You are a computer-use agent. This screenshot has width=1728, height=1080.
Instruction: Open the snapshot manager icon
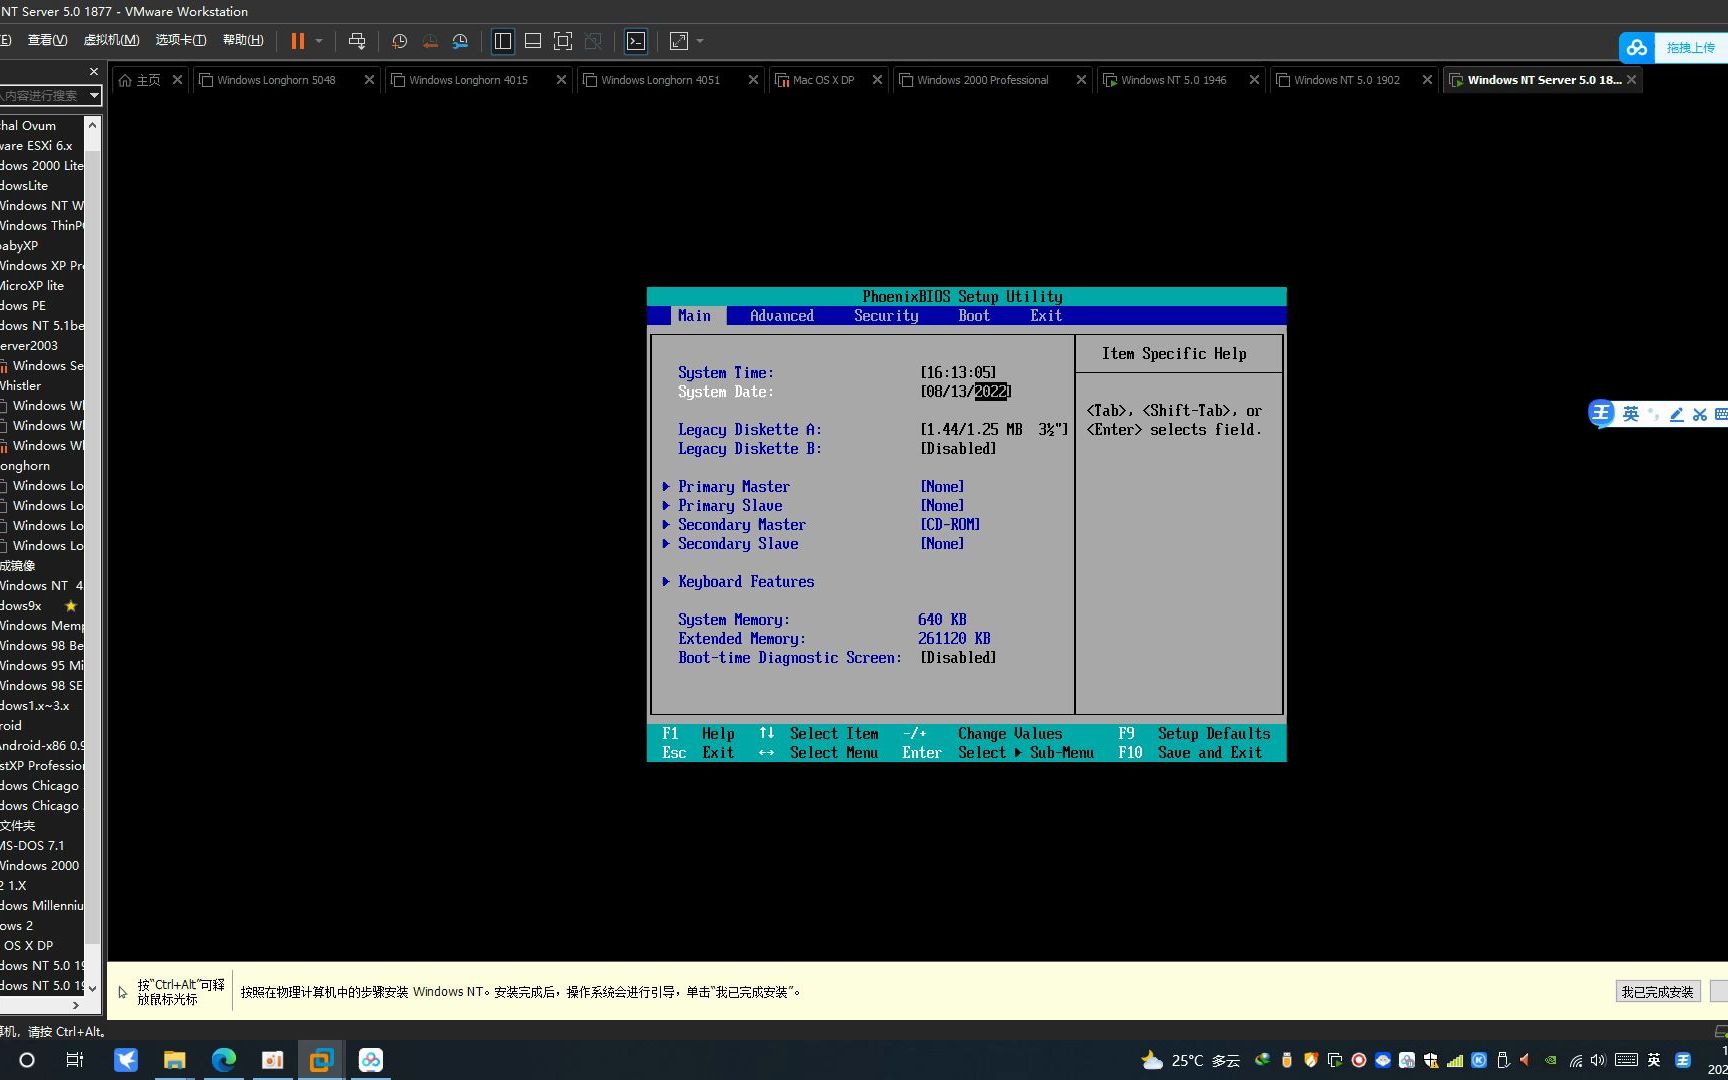pos(460,41)
